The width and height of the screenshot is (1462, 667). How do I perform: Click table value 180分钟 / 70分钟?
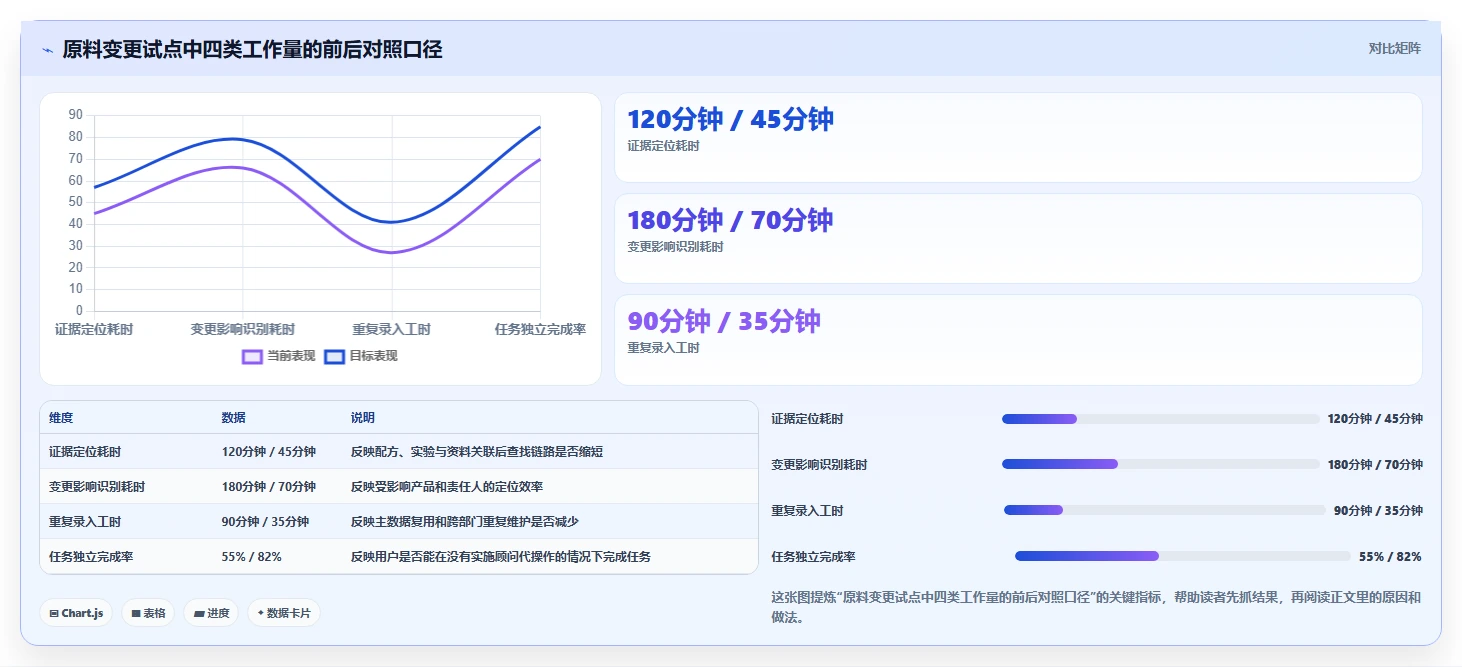(268, 487)
